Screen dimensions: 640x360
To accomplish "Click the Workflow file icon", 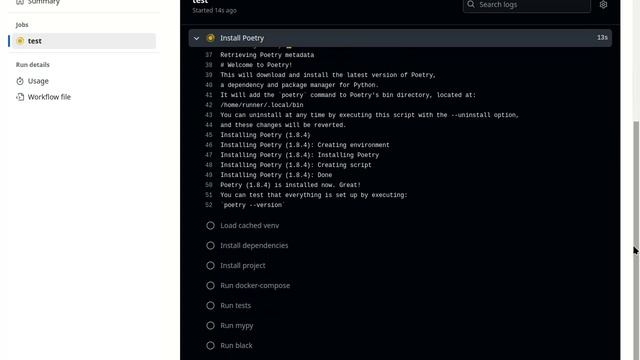I will point(20,97).
